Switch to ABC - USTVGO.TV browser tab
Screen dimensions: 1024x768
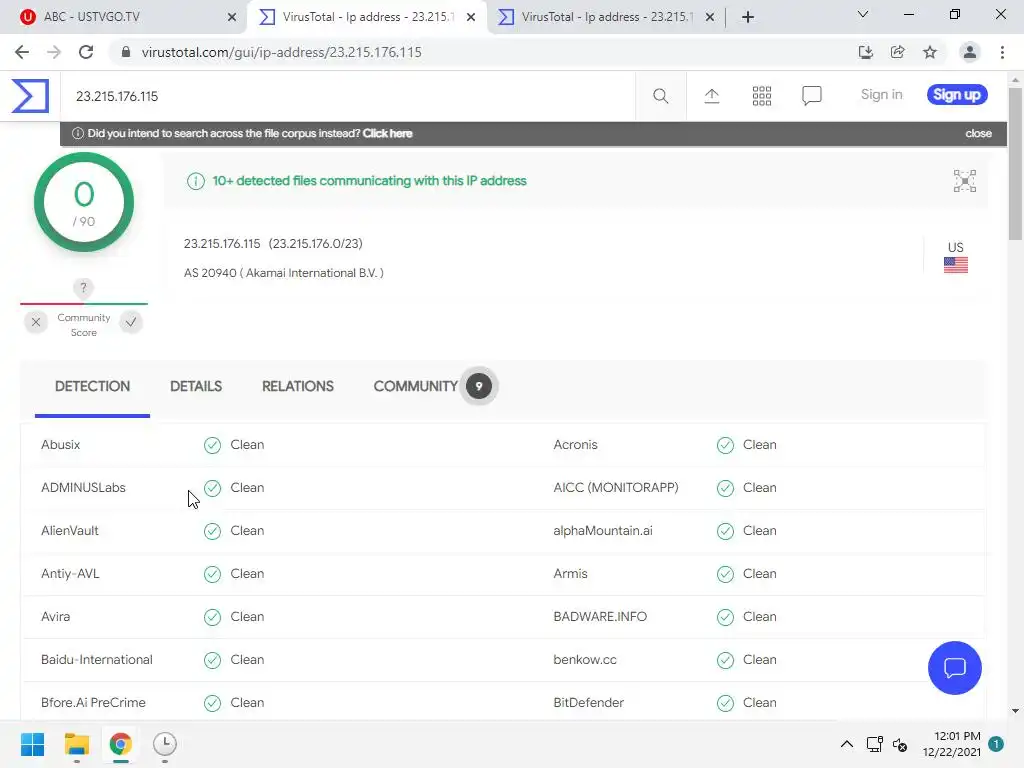pos(123,17)
